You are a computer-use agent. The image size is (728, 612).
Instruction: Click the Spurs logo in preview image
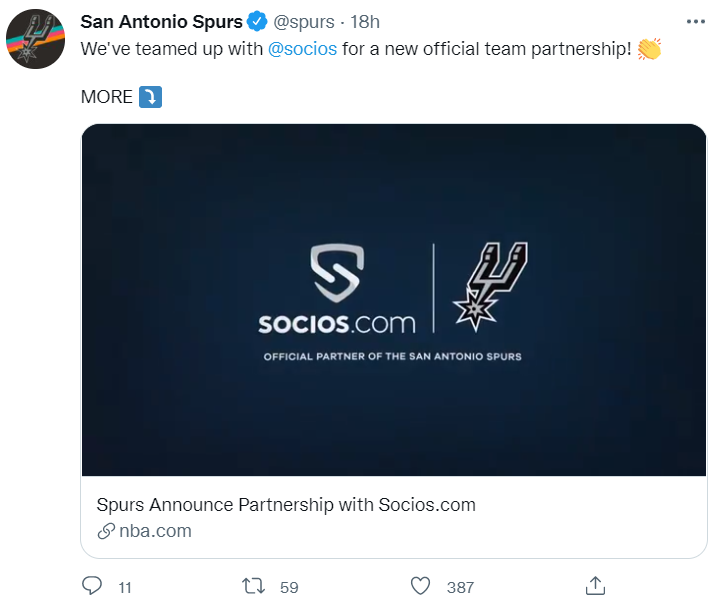[x=490, y=286]
